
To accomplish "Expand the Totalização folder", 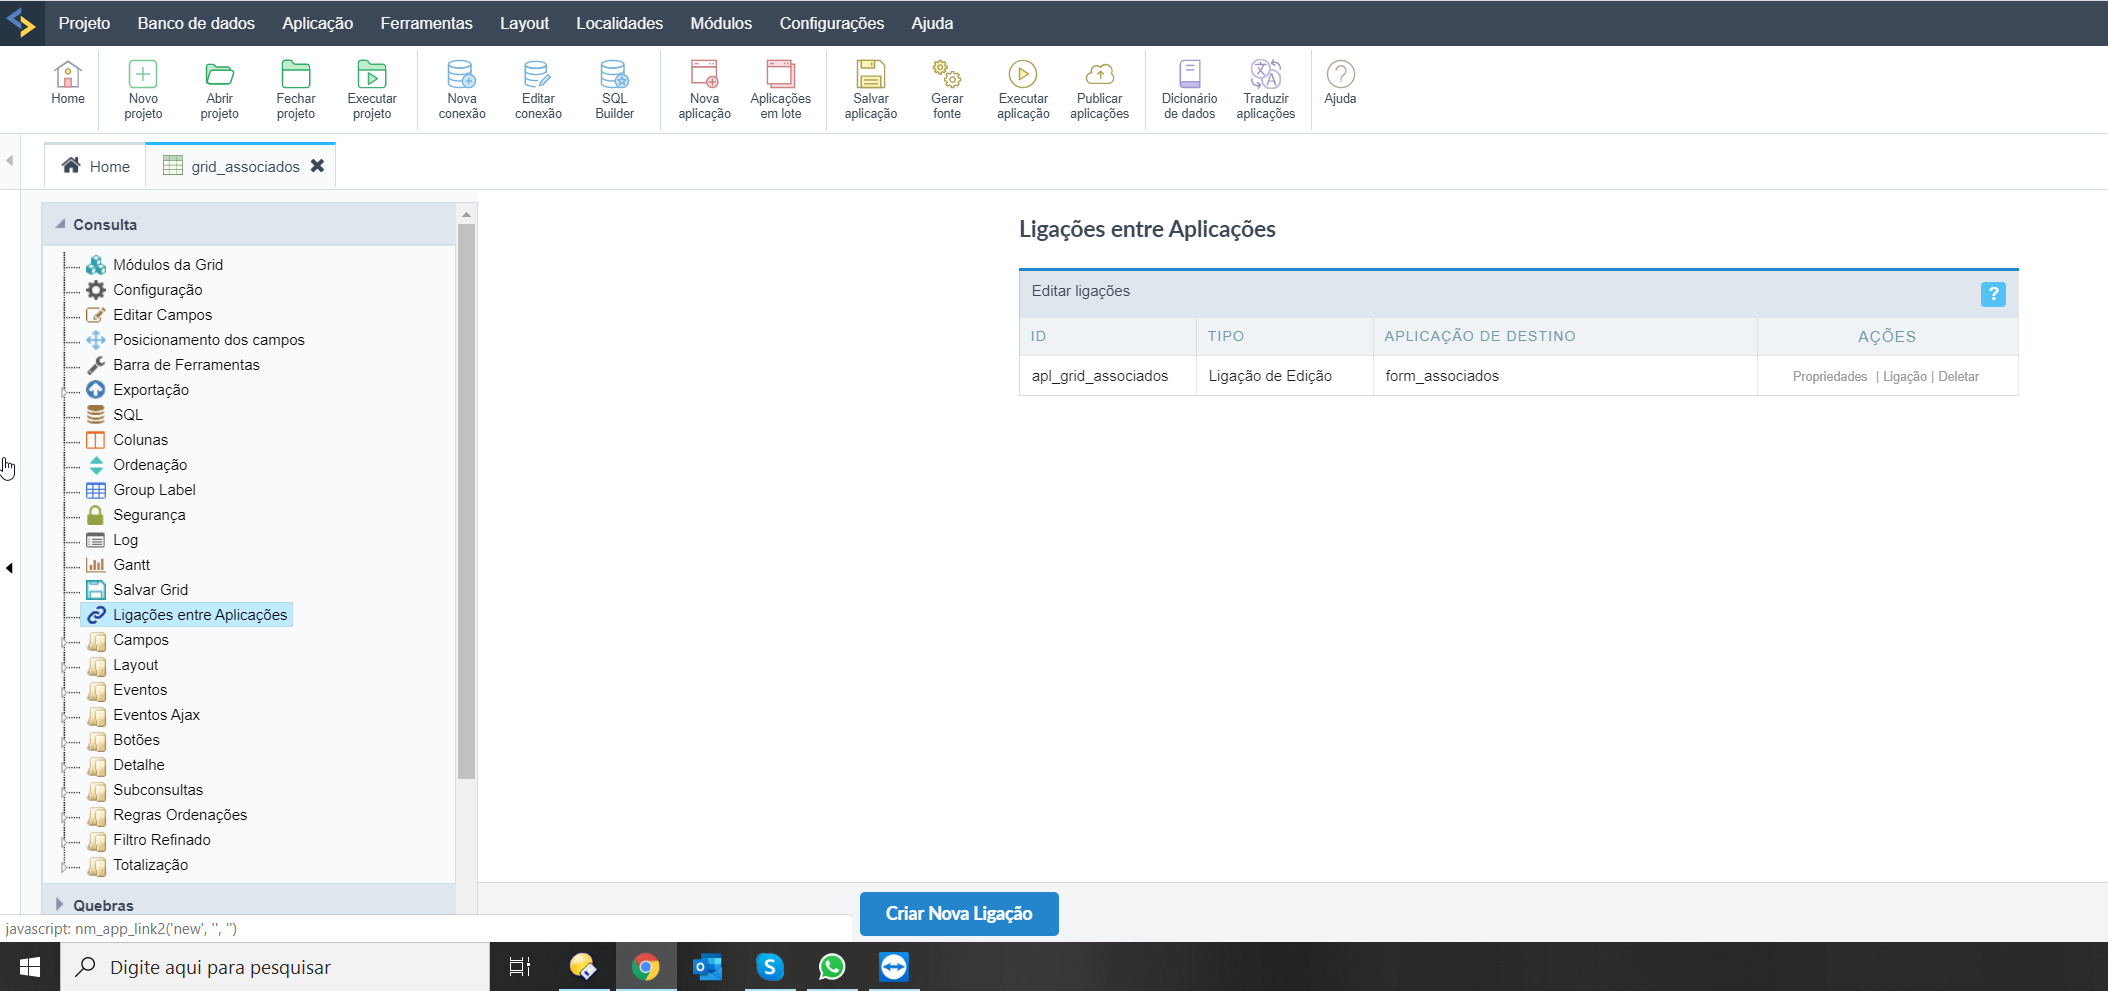I will [x=64, y=865].
